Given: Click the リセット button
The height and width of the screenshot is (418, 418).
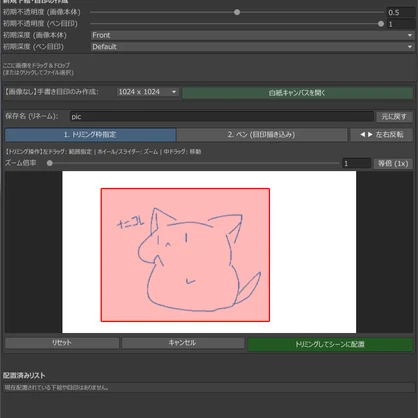Looking at the screenshot, I should [62, 343].
